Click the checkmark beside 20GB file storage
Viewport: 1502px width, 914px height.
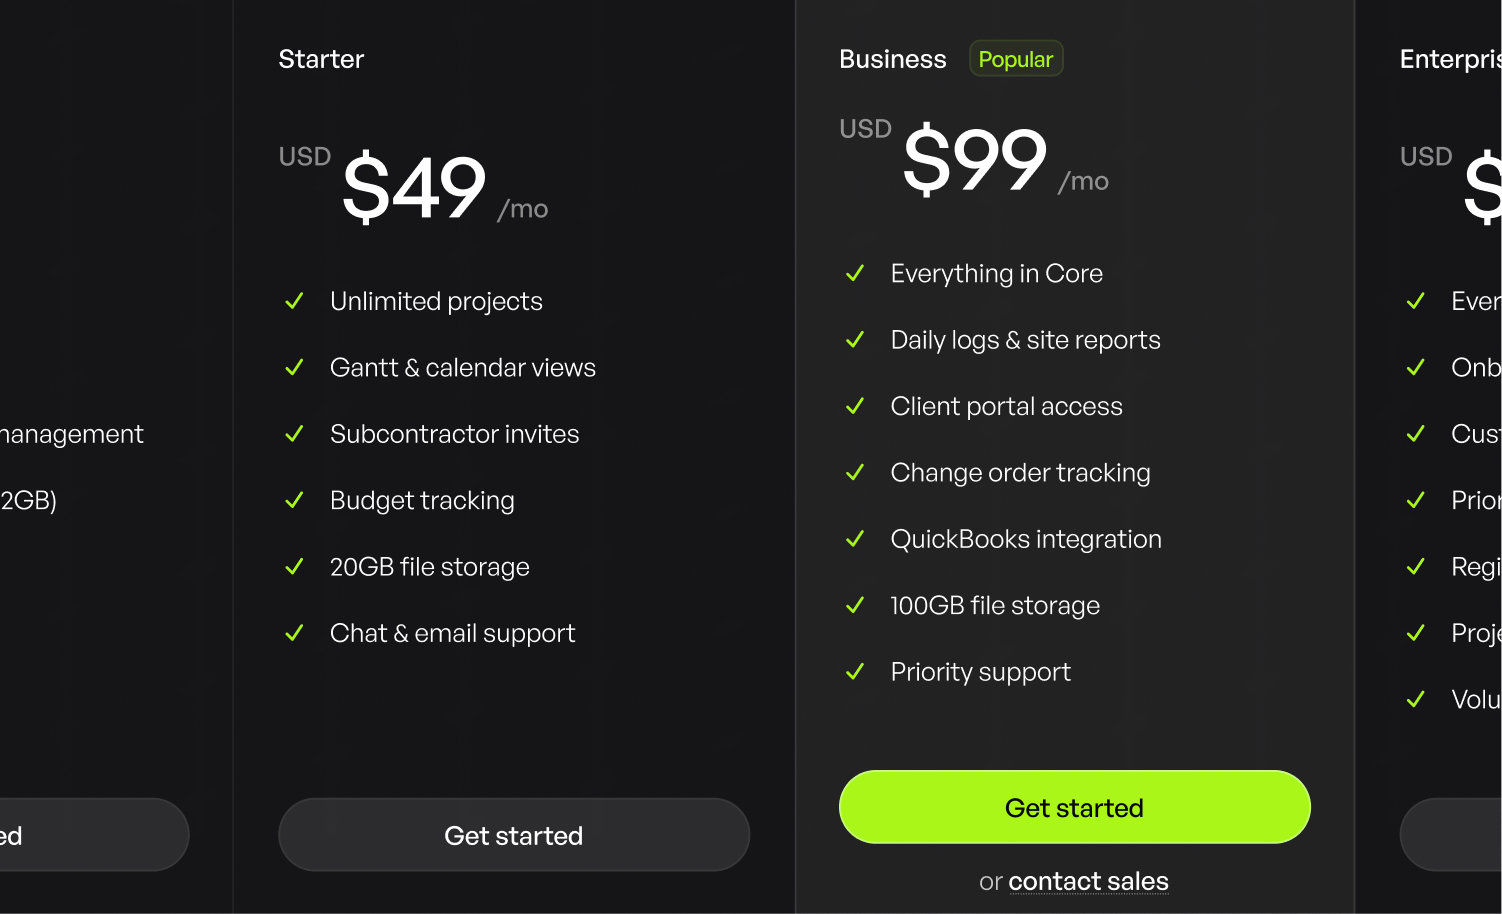(x=294, y=566)
